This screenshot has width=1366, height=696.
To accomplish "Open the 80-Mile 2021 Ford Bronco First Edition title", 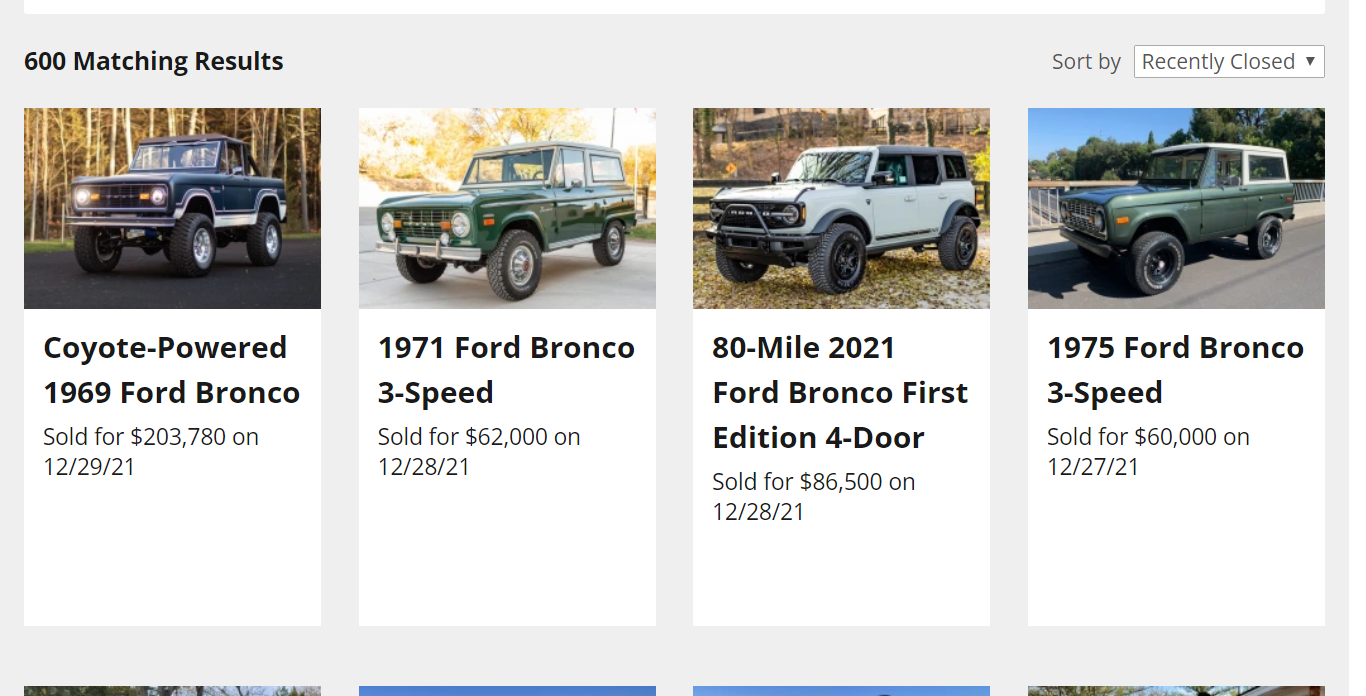I will click(x=840, y=392).
